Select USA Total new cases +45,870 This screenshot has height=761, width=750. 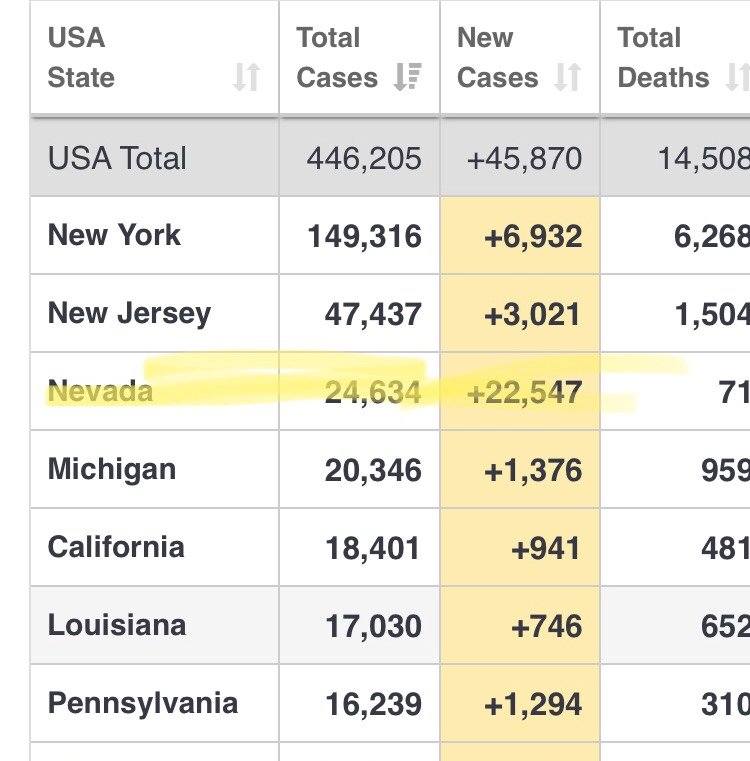(524, 159)
